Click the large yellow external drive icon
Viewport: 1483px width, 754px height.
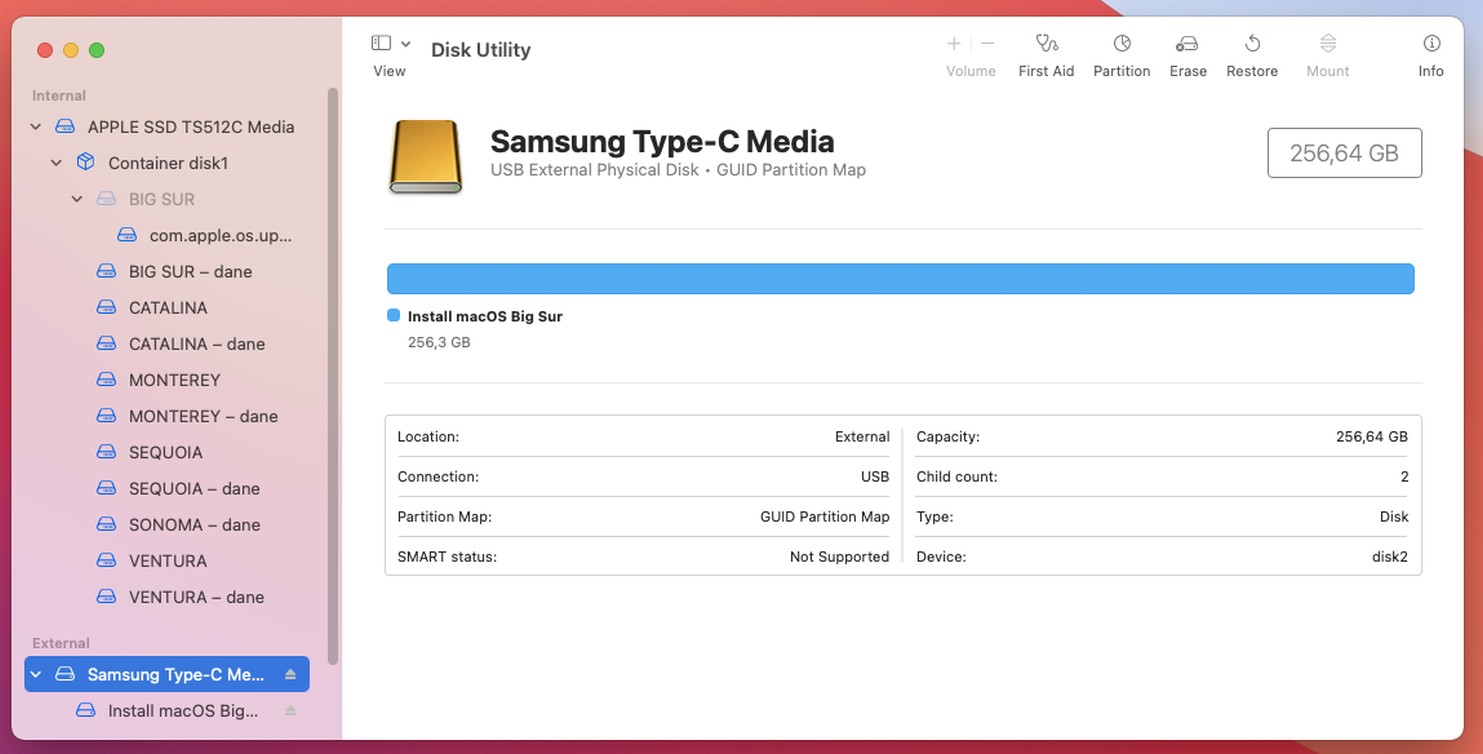pyautogui.click(x=426, y=156)
